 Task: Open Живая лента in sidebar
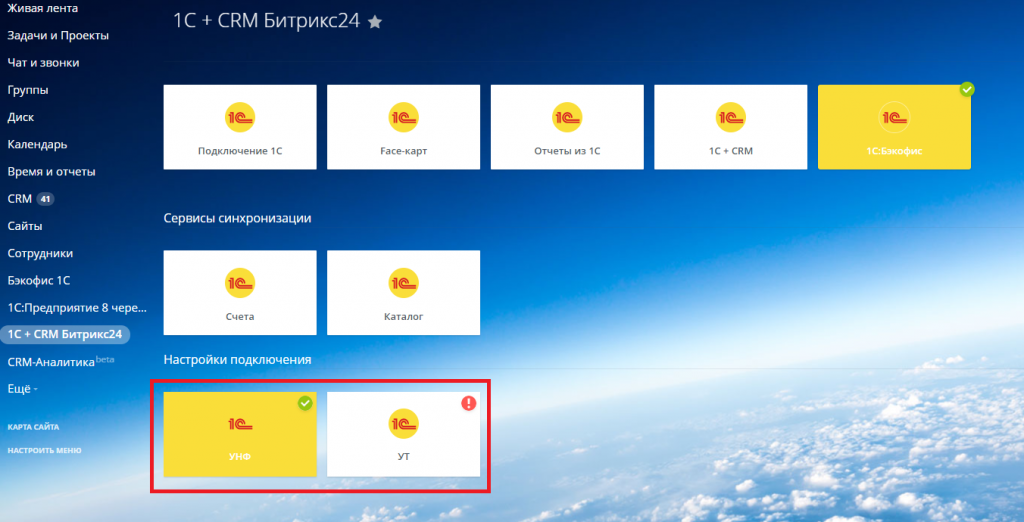(x=42, y=8)
